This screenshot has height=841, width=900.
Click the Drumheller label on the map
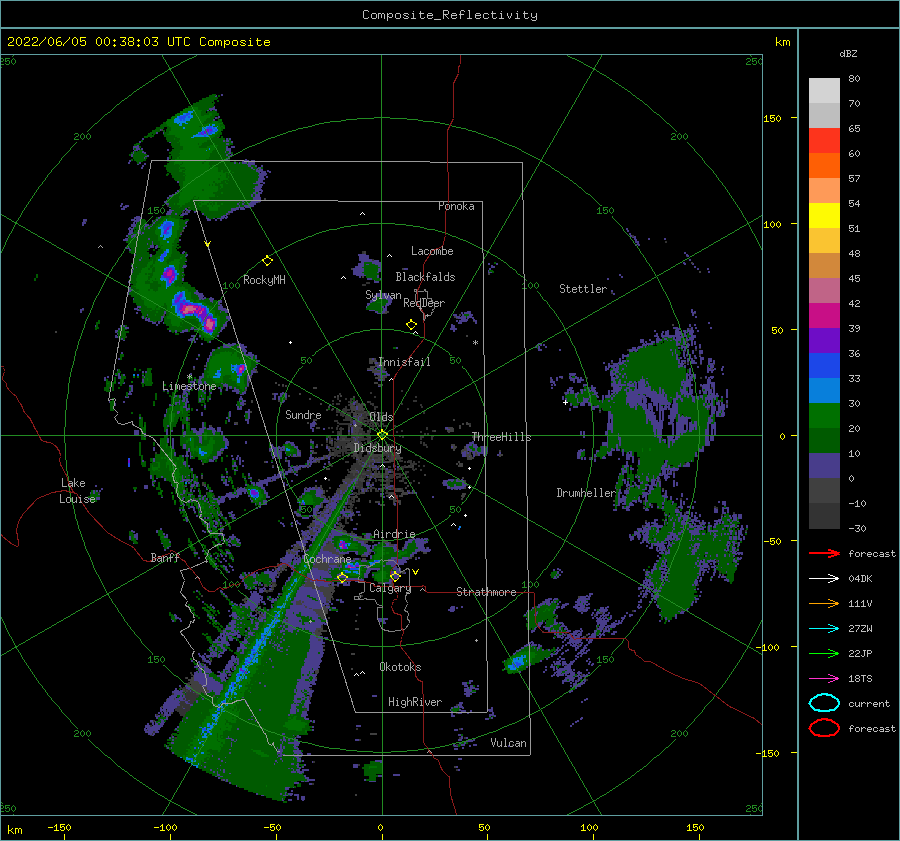pyautogui.click(x=586, y=493)
